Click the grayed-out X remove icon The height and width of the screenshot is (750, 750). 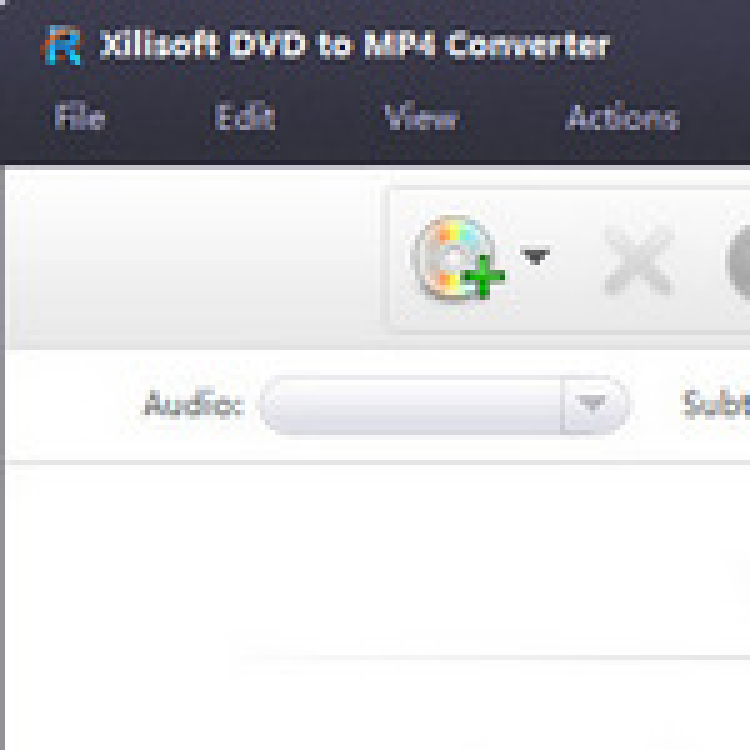[639, 260]
